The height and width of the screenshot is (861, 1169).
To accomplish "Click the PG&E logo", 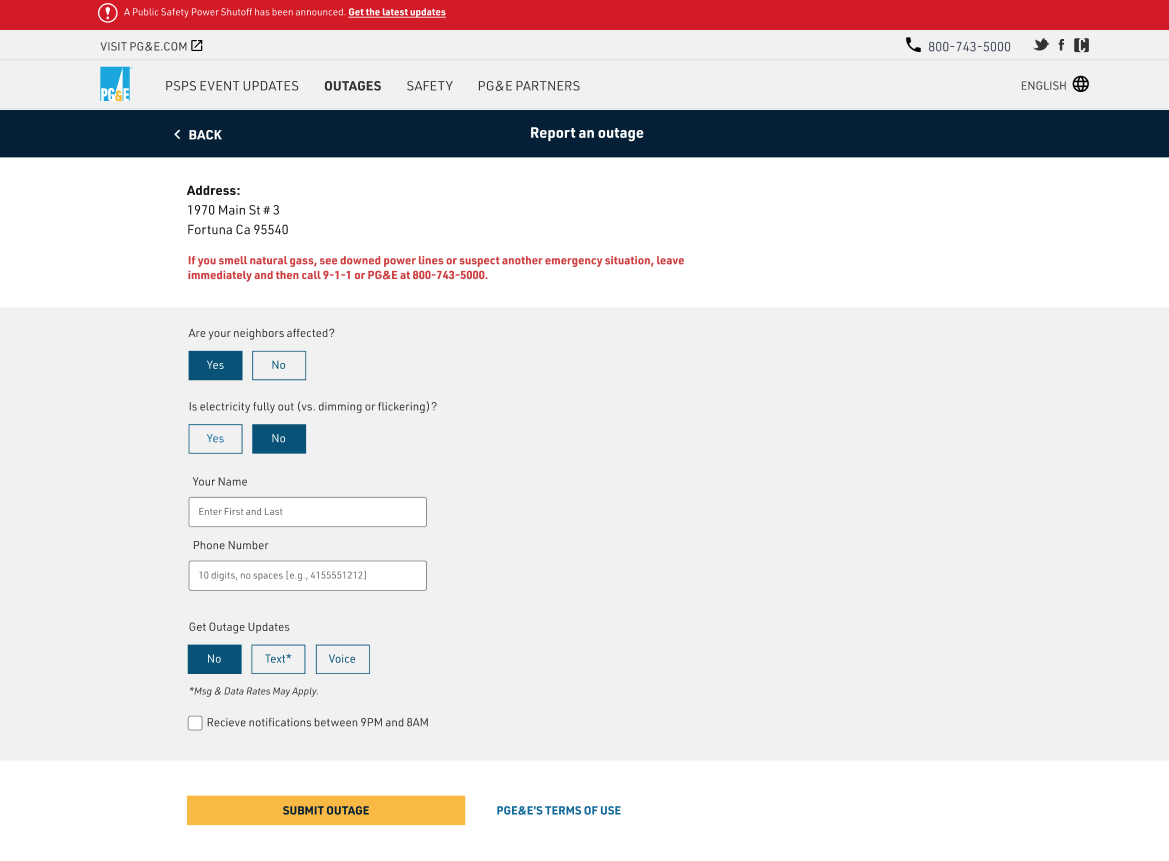I will pos(116,84).
